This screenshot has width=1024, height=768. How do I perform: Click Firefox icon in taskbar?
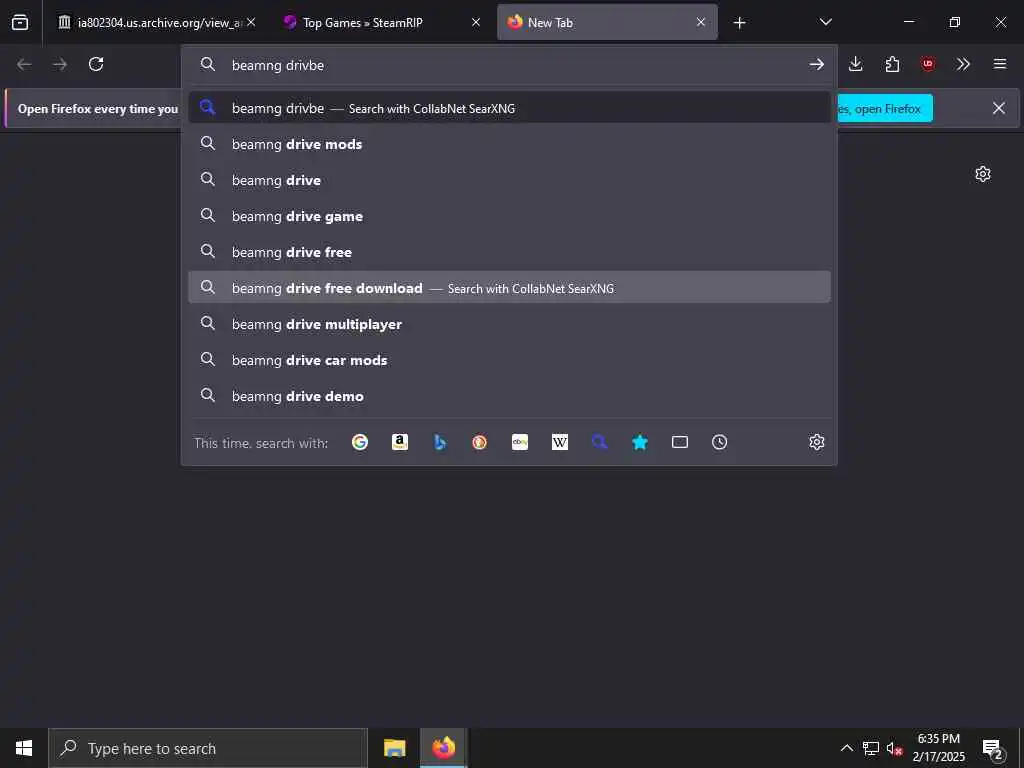click(443, 748)
